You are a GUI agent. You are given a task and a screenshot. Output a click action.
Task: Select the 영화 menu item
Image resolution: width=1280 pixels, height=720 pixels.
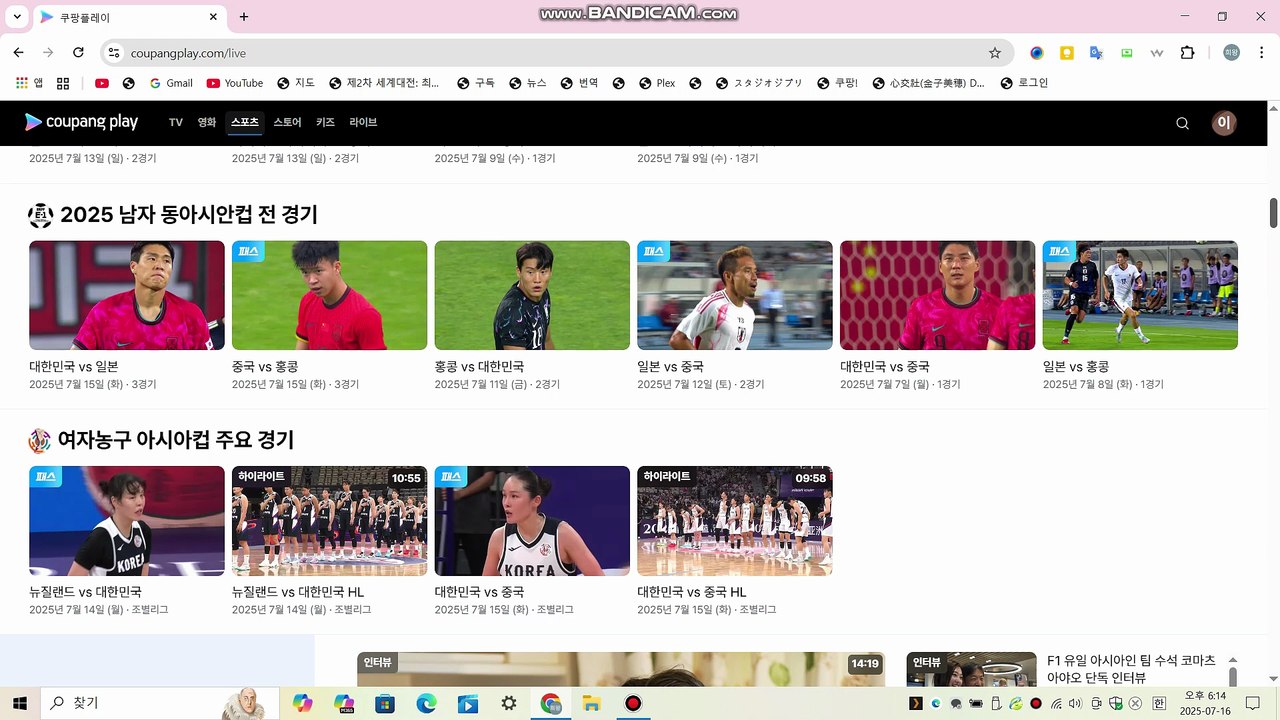tap(207, 122)
